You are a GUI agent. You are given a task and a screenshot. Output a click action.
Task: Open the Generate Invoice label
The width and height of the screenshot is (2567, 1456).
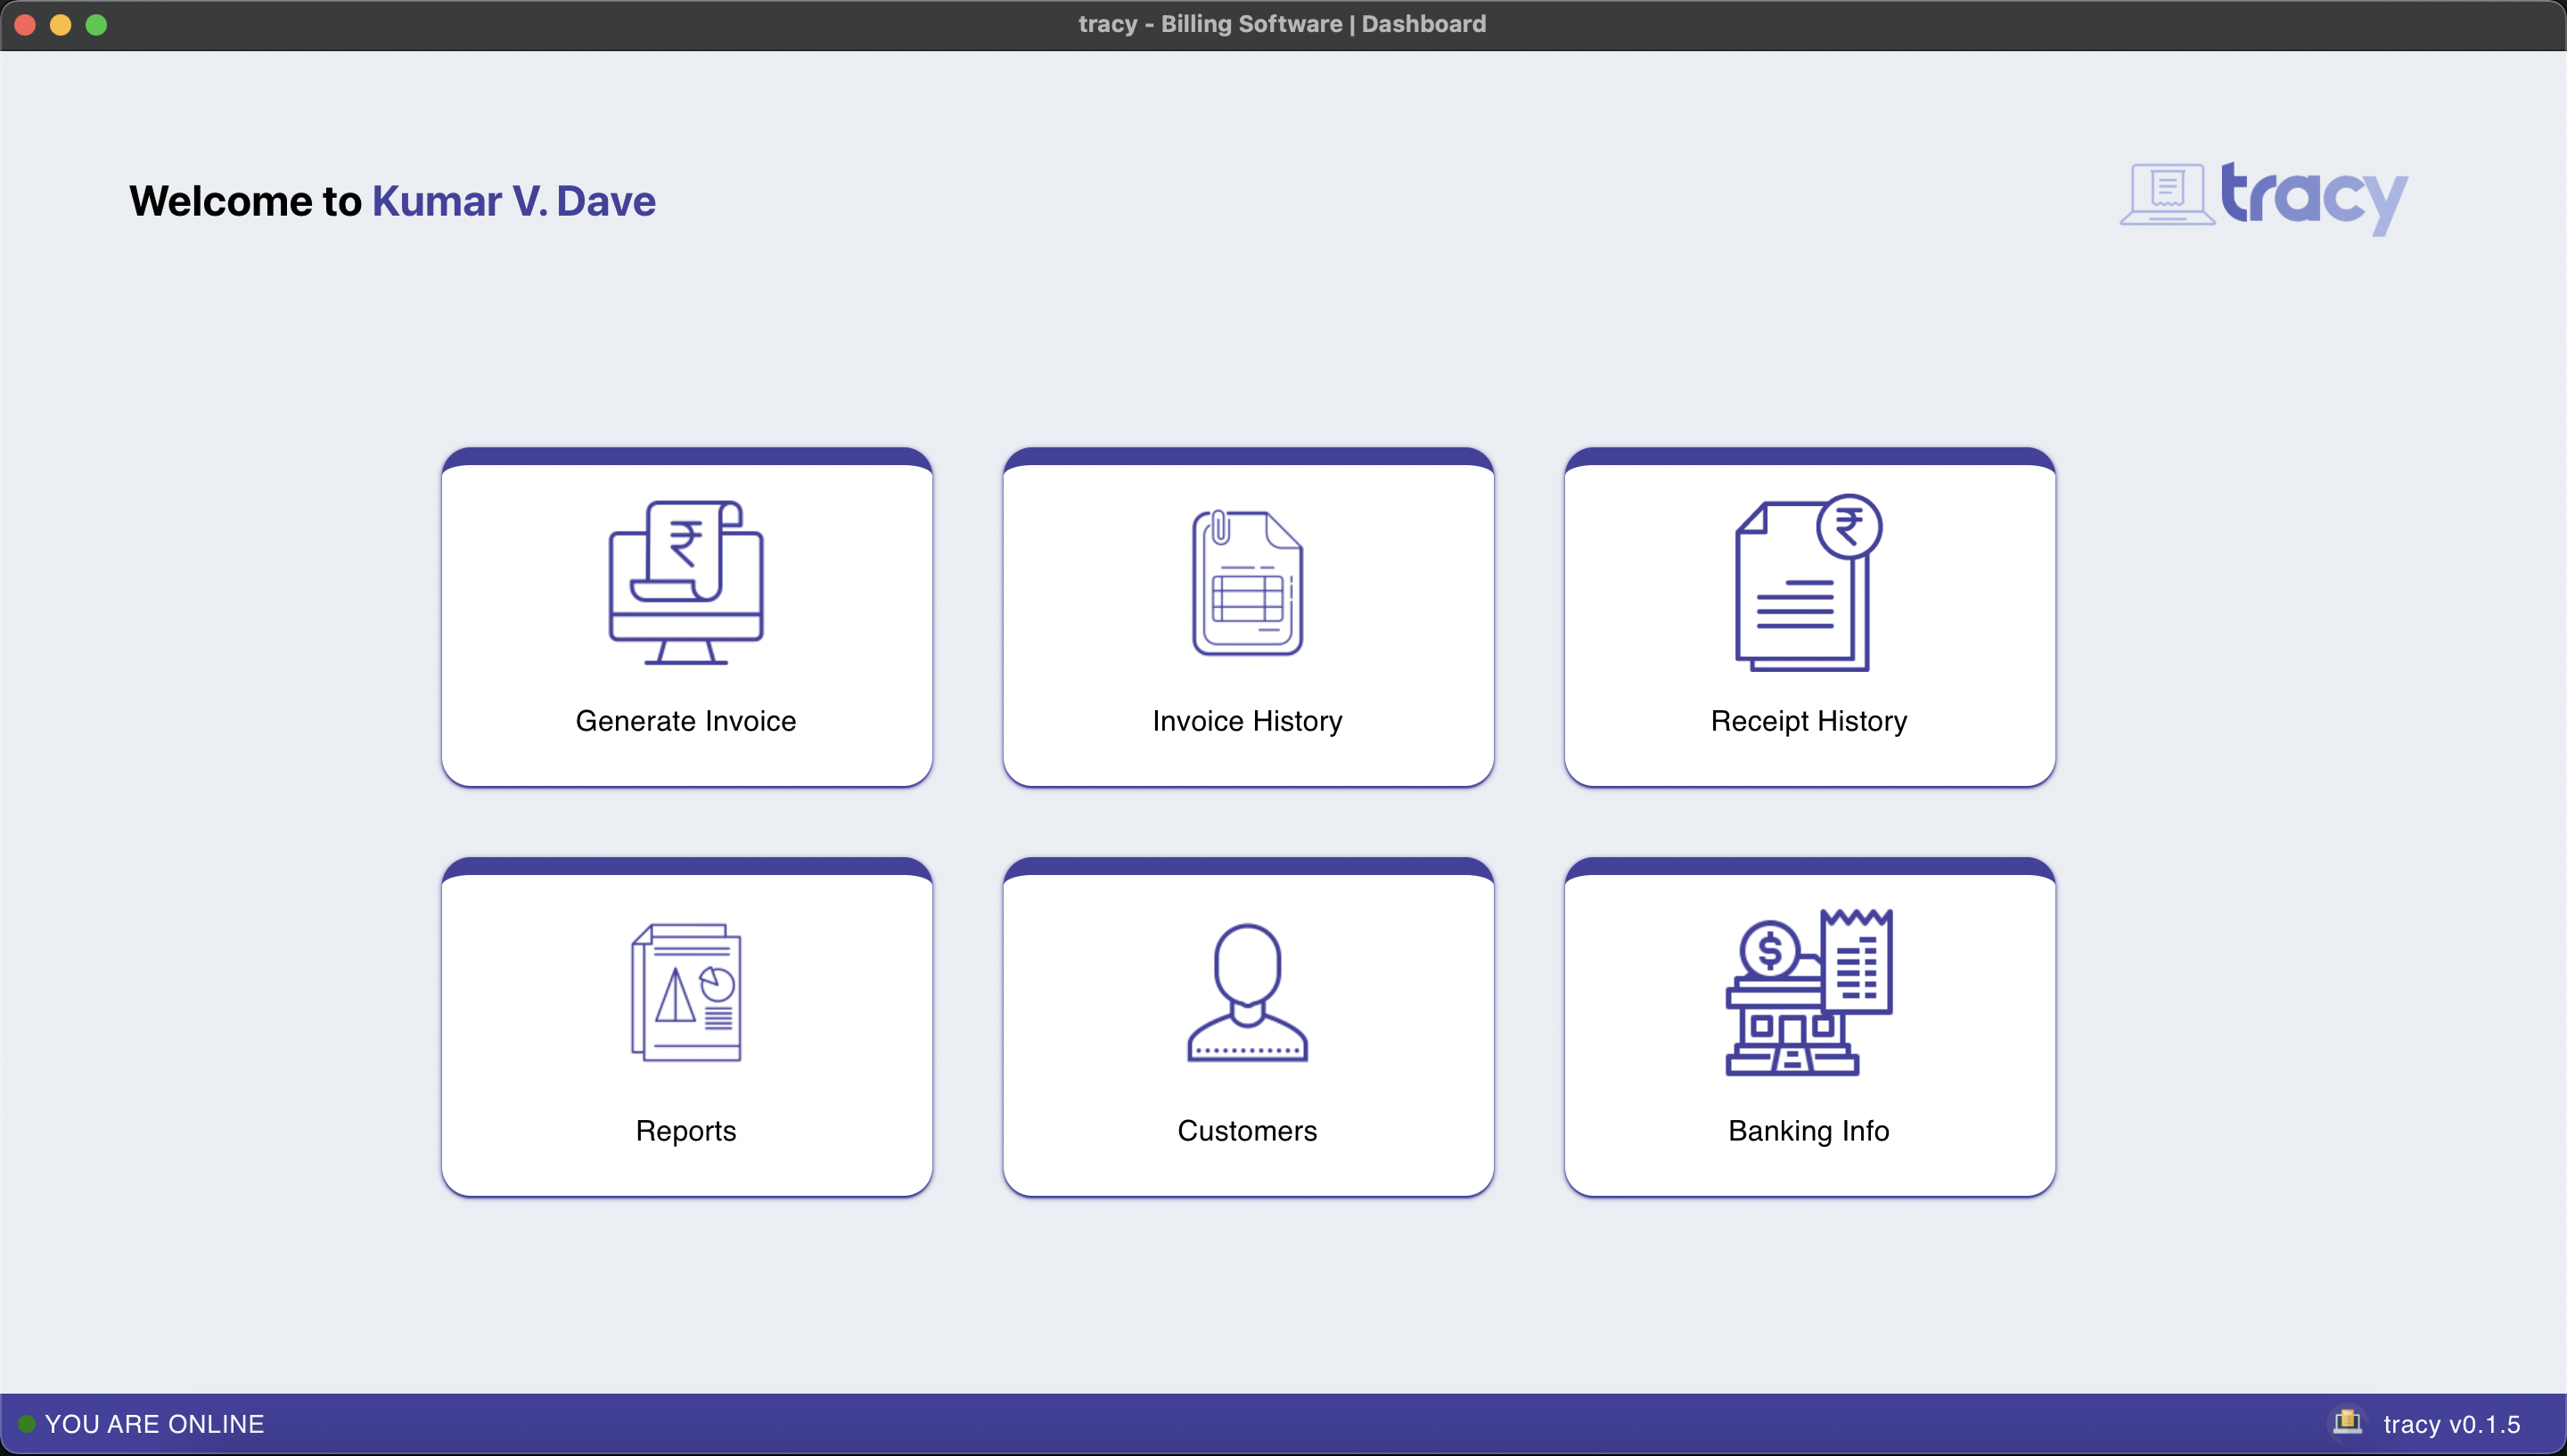tap(686, 721)
